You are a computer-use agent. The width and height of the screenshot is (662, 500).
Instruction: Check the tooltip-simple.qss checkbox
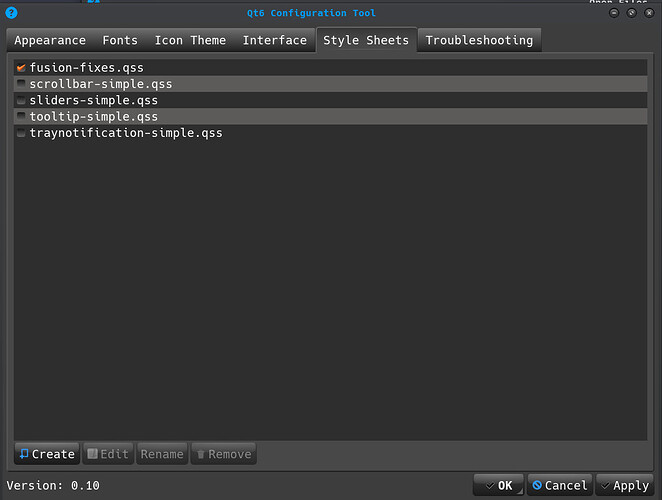point(21,117)
